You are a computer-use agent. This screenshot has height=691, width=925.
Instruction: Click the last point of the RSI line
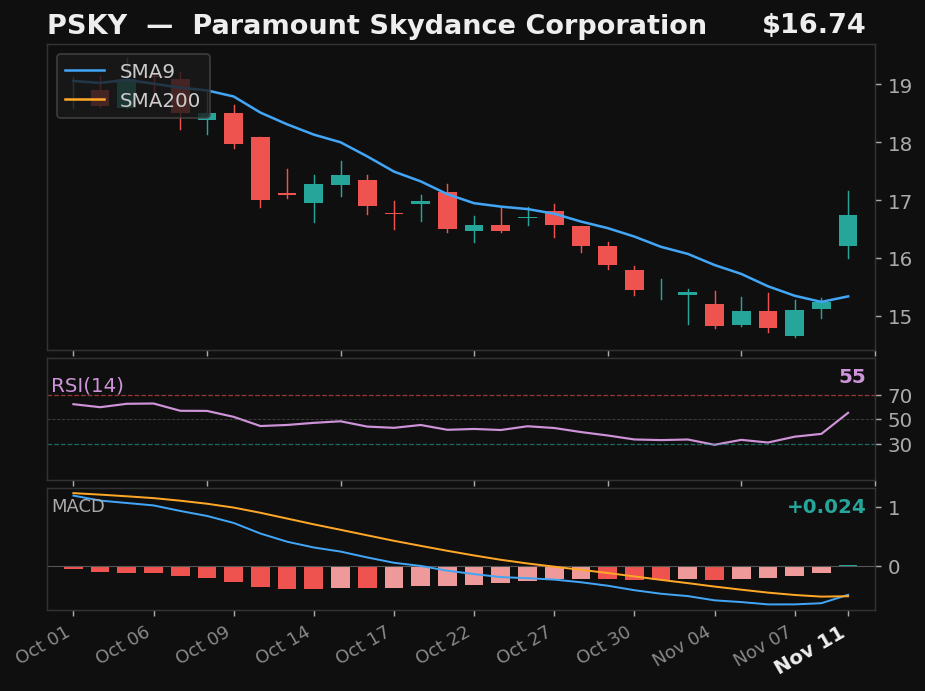click(848, 412)
